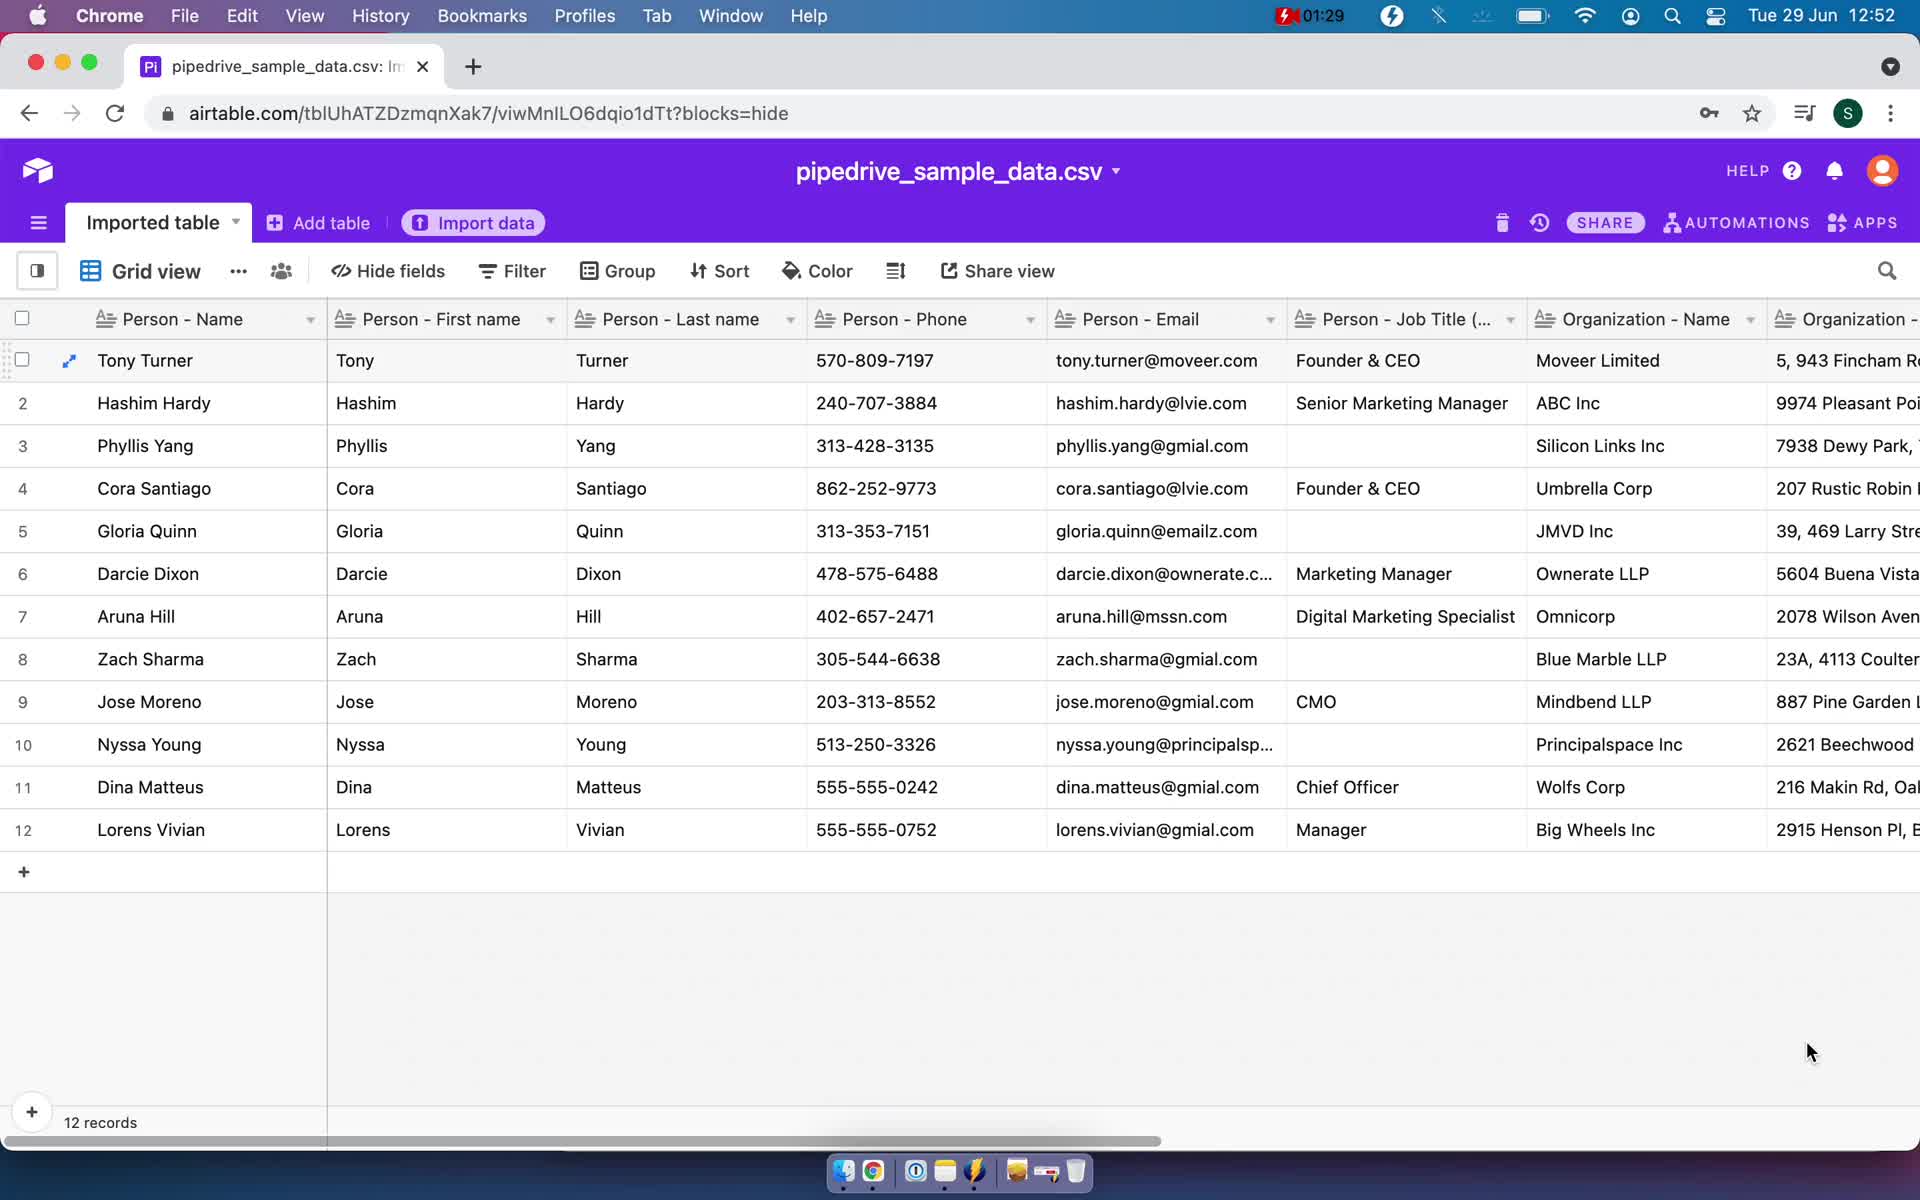1920x1200 pixels.
Task: Click the horizontal scrollbar
Action: pos(582,1141)
